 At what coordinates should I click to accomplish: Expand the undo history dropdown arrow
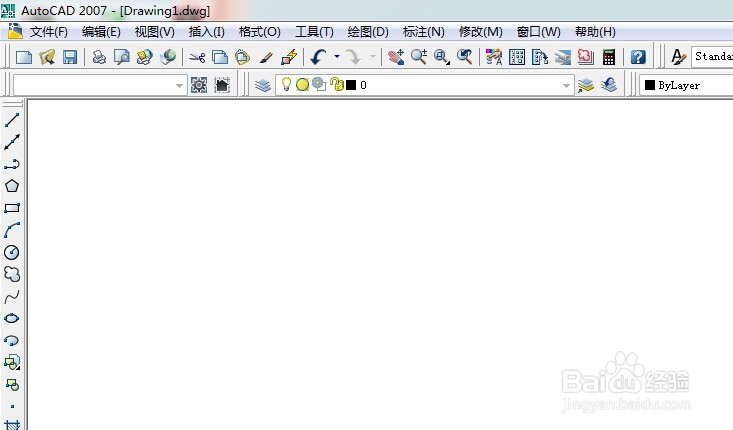tap(337, 57)
